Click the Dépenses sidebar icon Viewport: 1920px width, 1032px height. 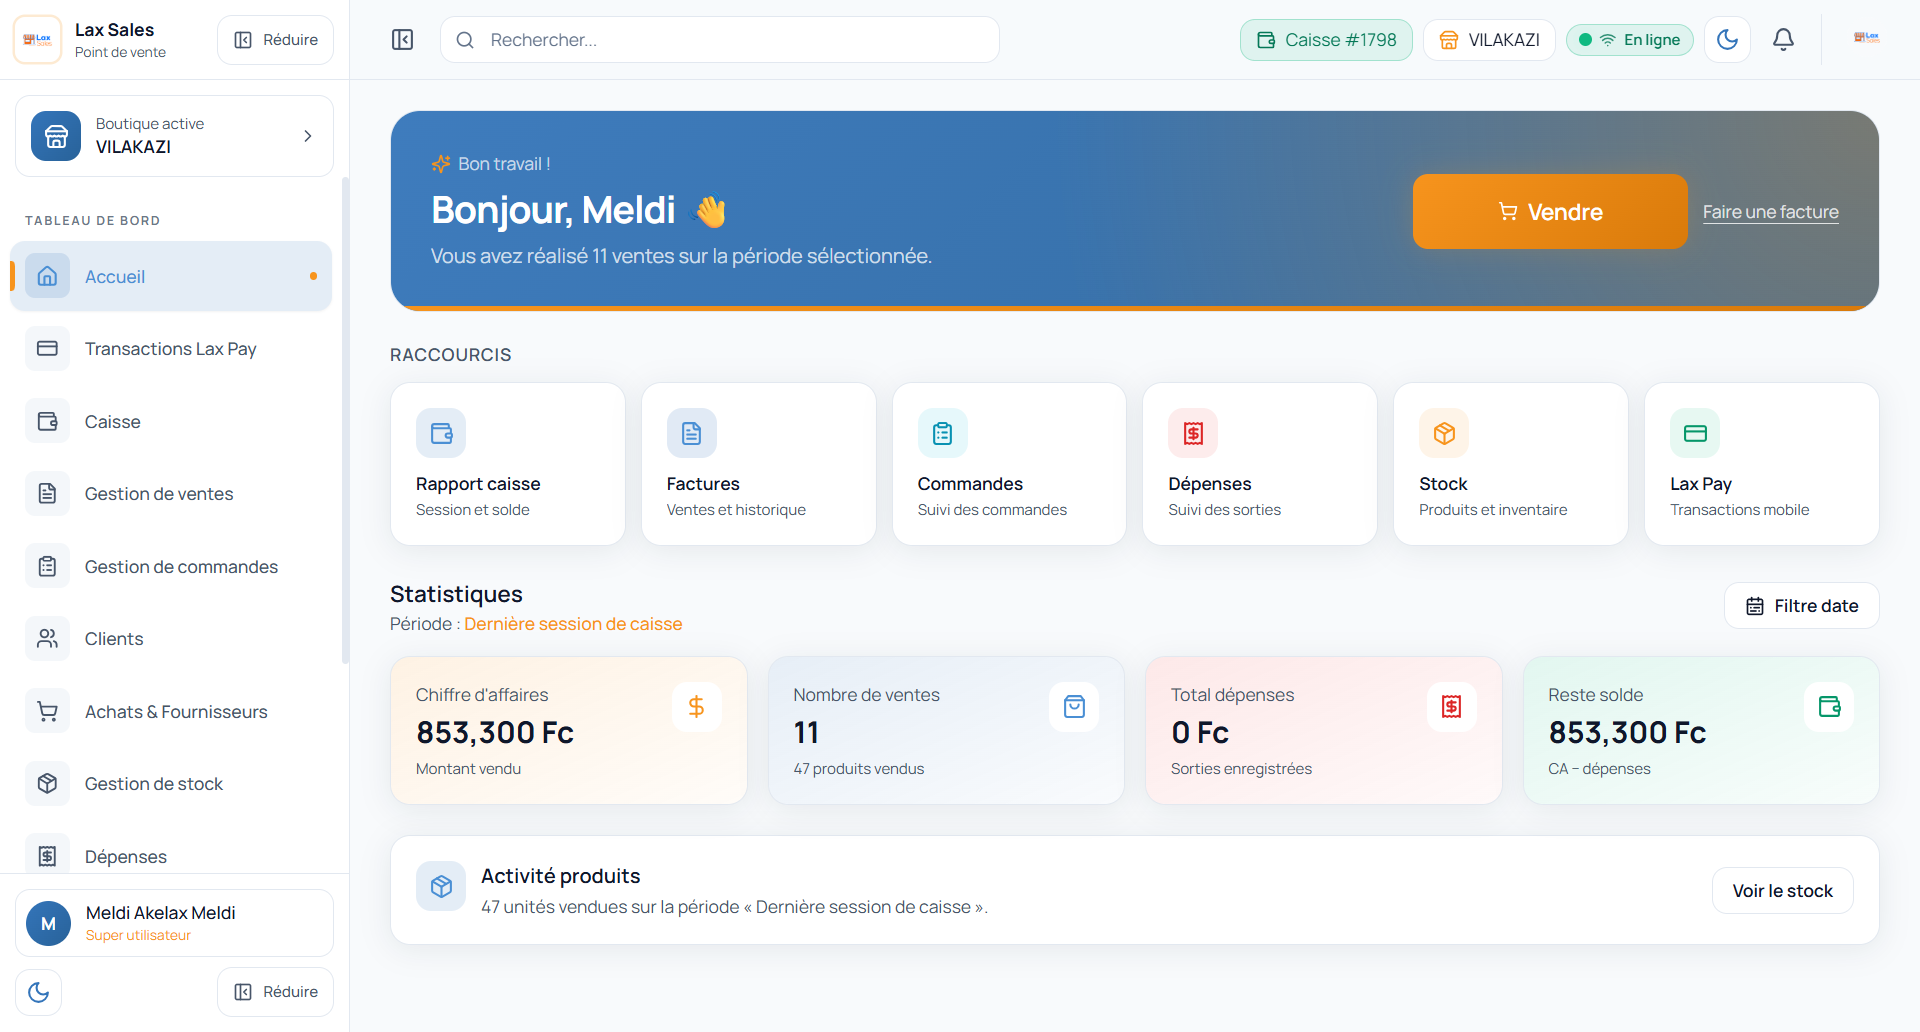[47, 856]
